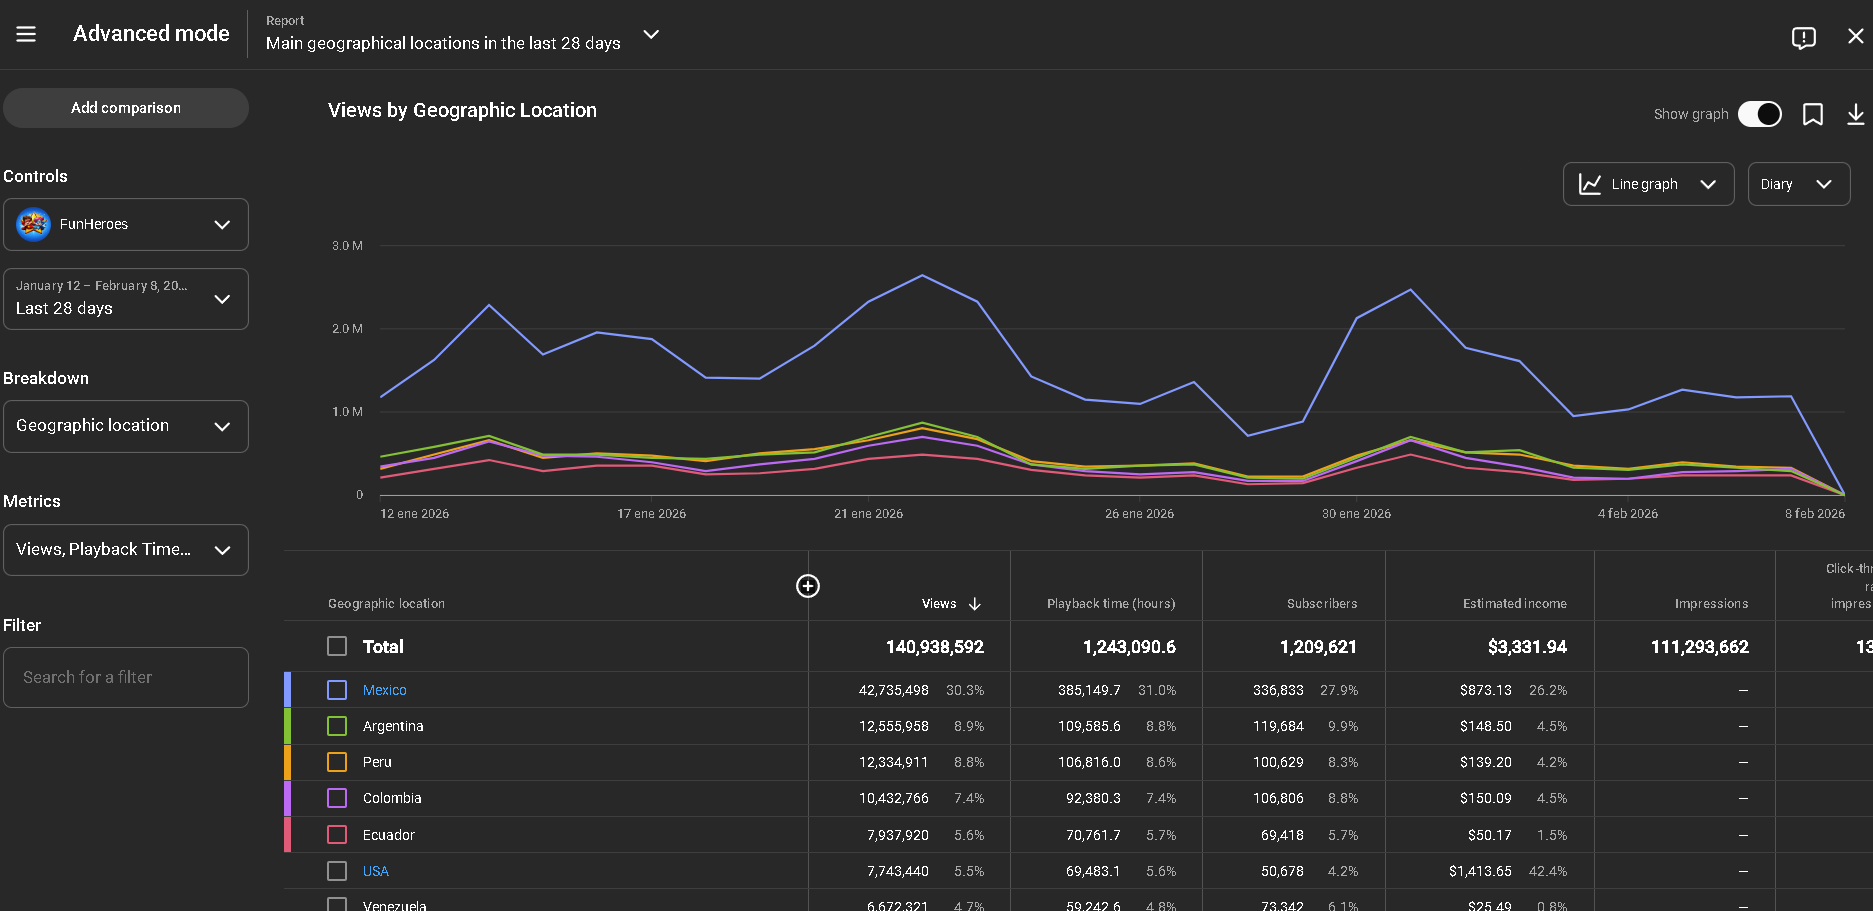
Task: Open the Line graph chart type dropdown
Action: pyautogui.click(x=1647, y=184)
